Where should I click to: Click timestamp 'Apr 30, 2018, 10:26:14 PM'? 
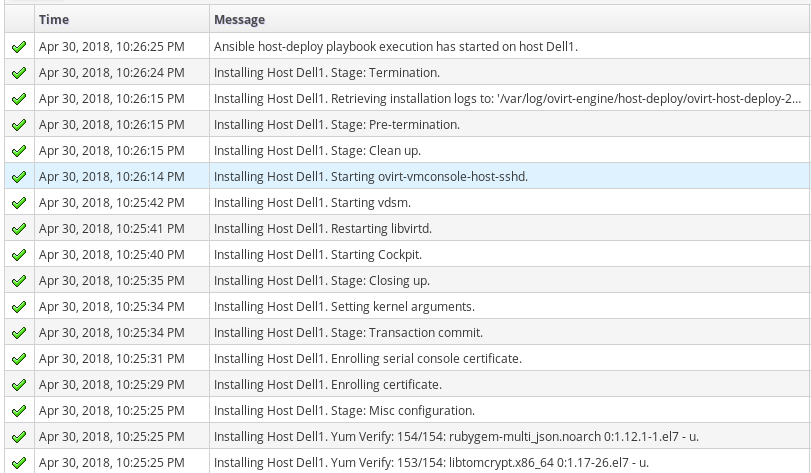(112, 177)
